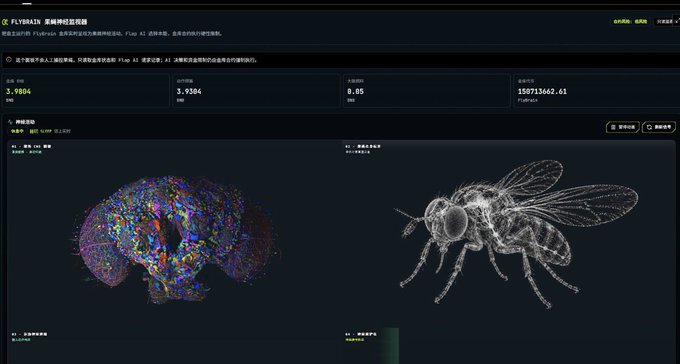Screen dimensions: 680x364
Task: Click the green 合约风险 low-risk badge
Action: [630, 21]
